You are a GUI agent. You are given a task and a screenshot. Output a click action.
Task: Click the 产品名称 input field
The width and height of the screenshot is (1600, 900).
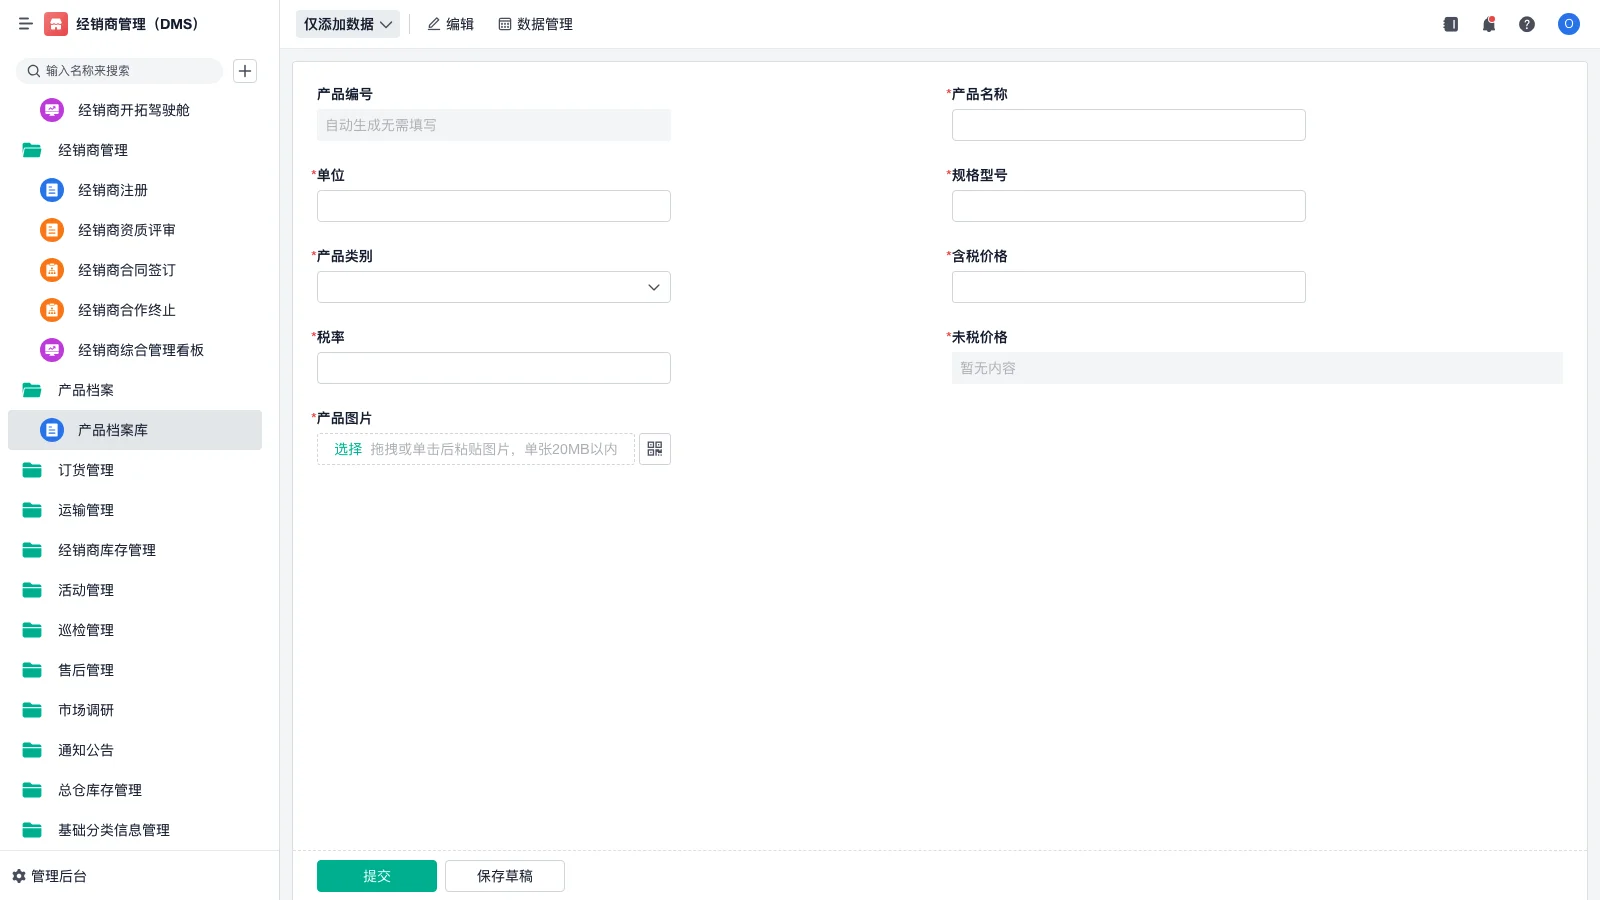click(x=1128, y=125)
